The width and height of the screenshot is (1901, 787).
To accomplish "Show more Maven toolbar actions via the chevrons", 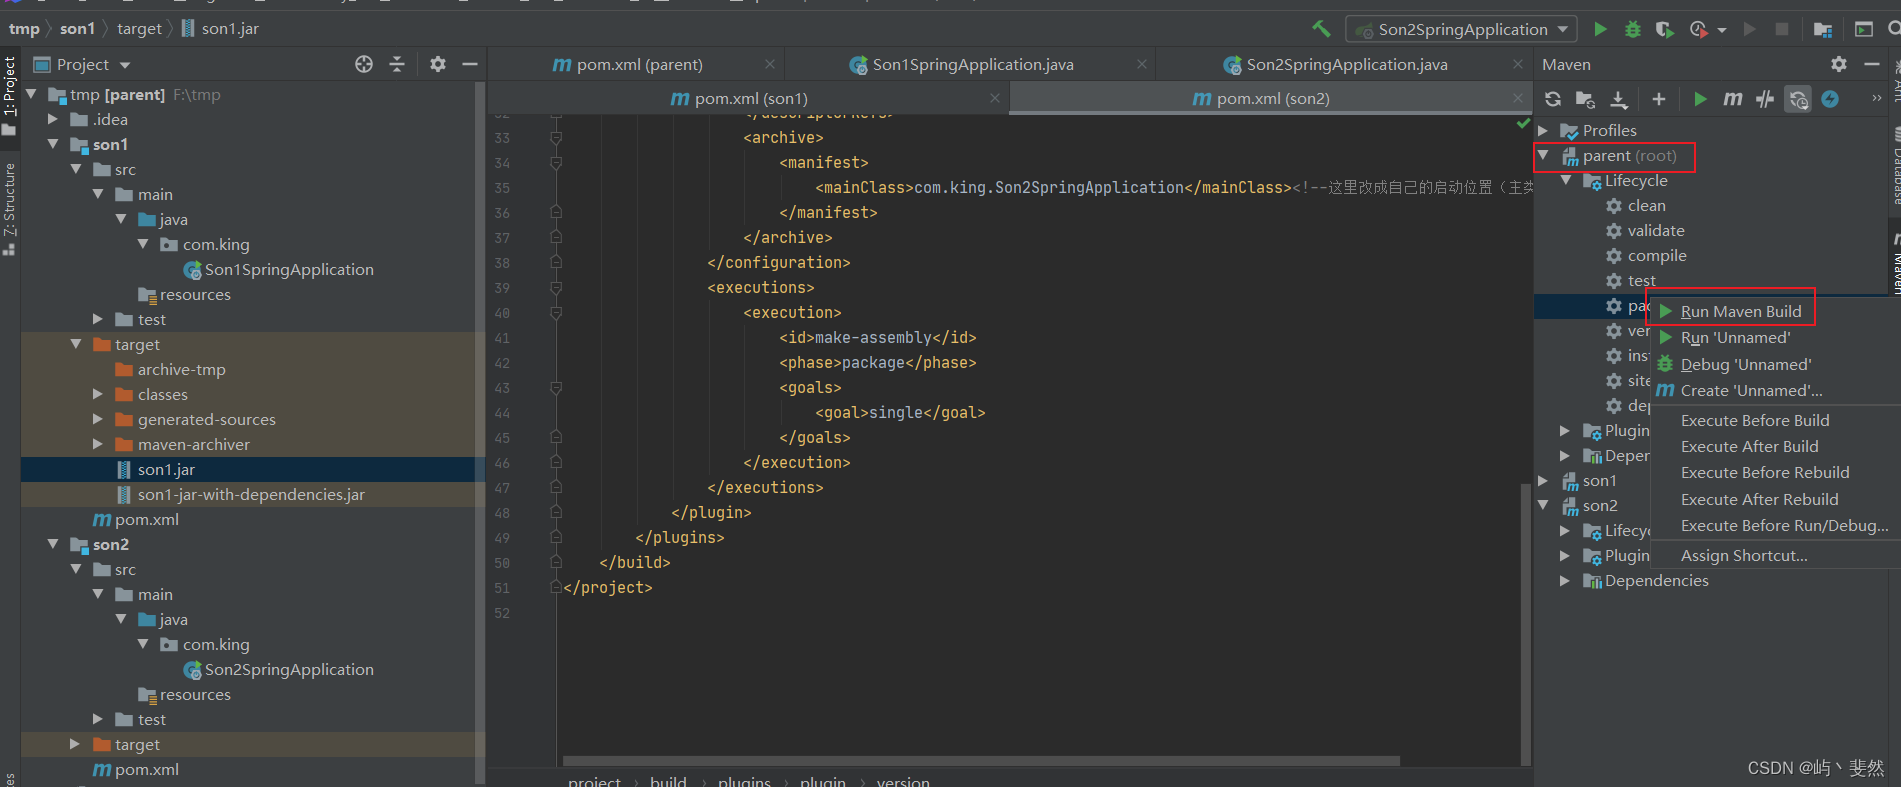I will 1877,98.
